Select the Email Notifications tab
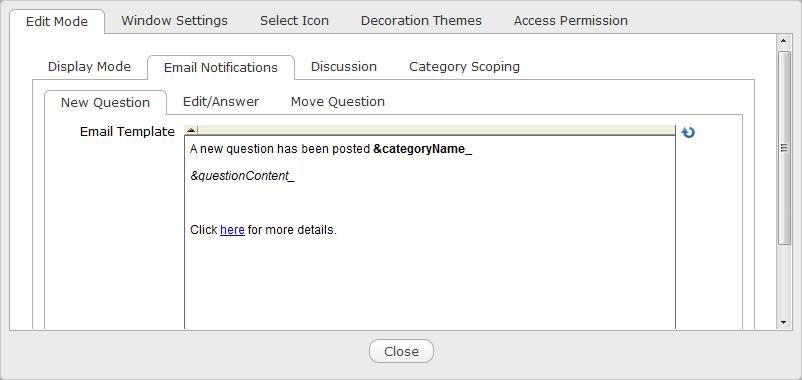 [x=221, y=68]
